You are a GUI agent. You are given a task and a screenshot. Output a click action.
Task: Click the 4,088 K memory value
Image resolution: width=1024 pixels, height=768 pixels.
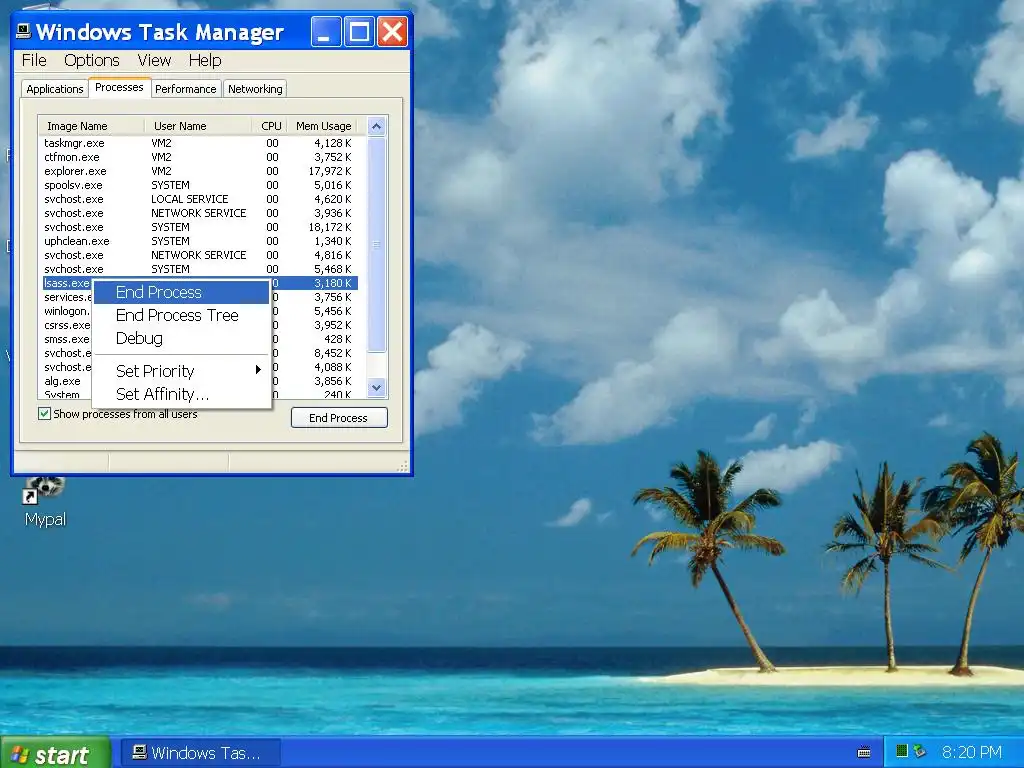click(332, 367)
